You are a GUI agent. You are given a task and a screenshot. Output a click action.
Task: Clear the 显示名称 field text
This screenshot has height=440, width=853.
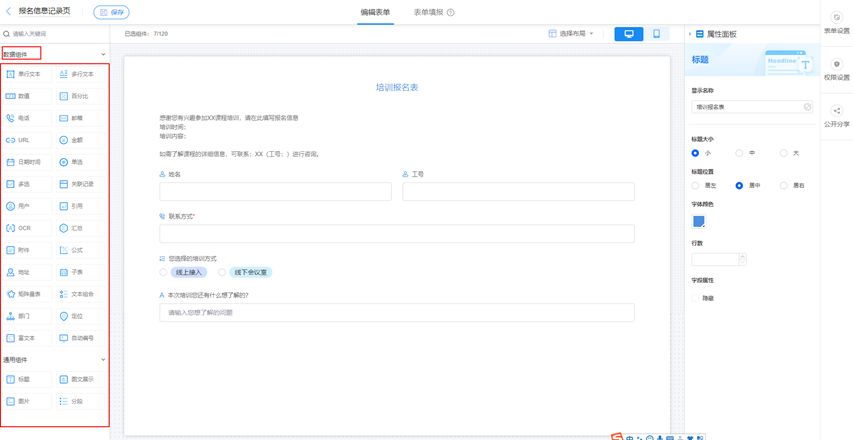click(x=807, y=107)
